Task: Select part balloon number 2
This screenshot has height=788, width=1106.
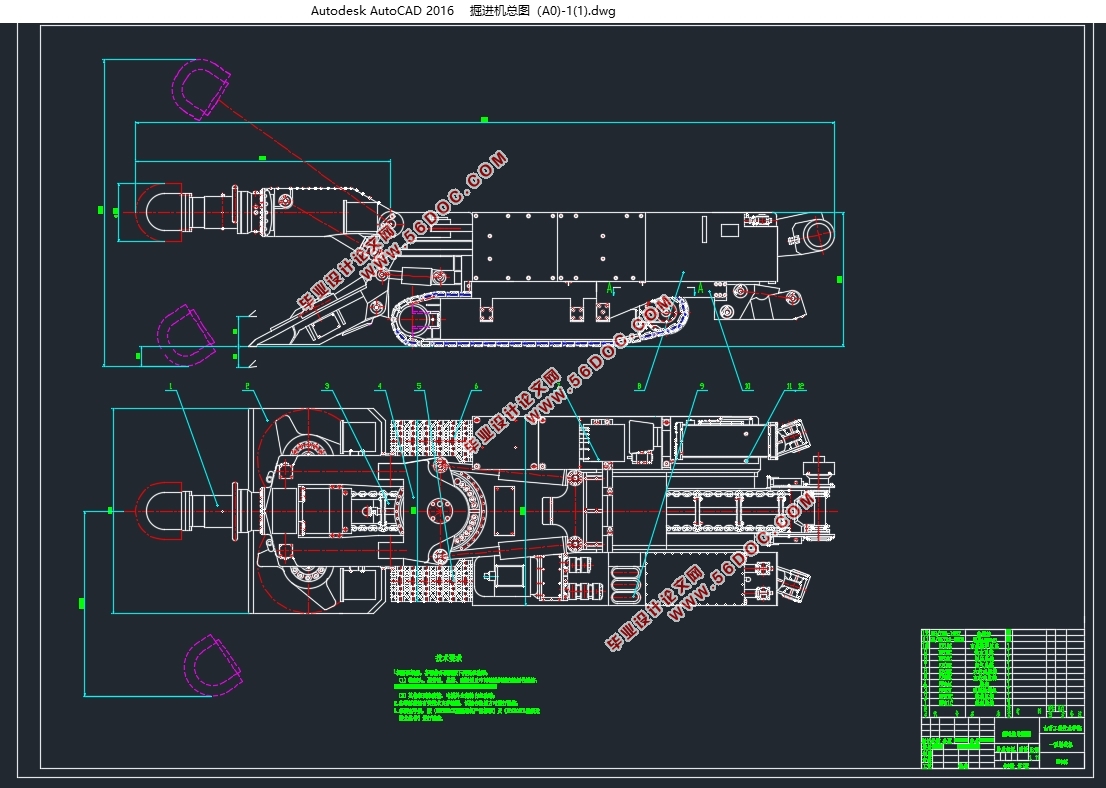Action: (x=247, y=386)
